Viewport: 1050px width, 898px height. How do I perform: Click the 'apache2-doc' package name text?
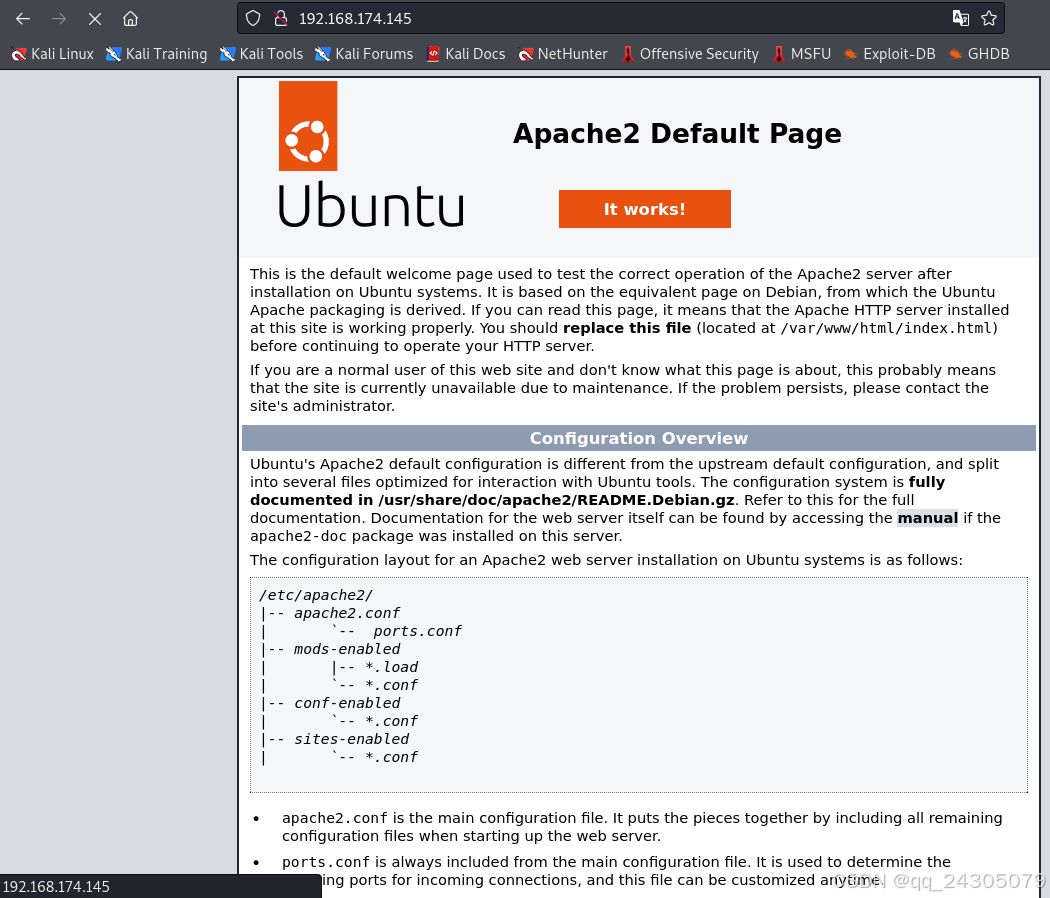tap(299, 536)
